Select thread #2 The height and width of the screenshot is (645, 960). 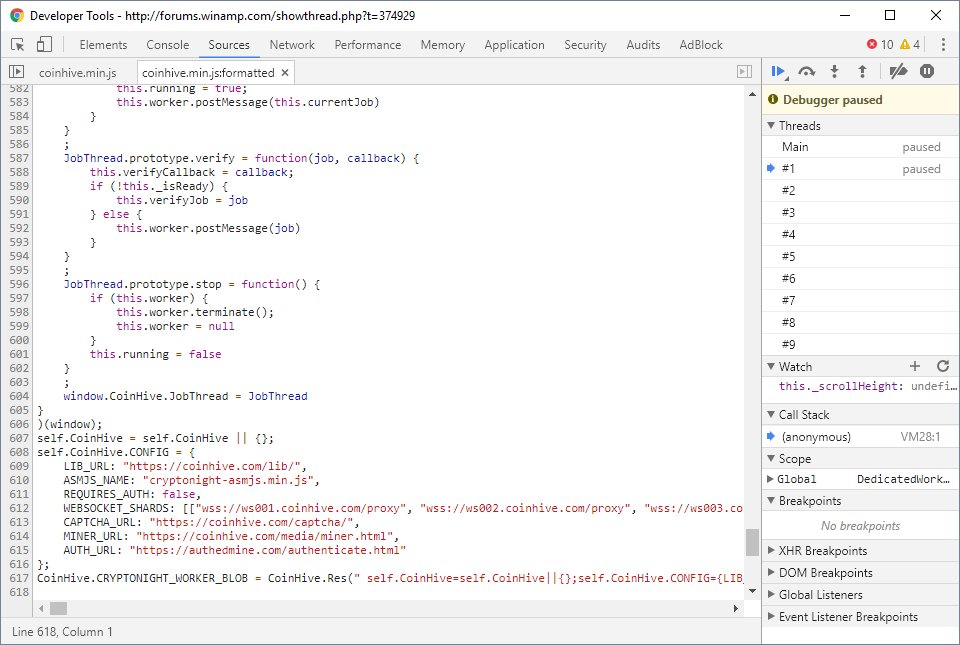tap(860, 190)
